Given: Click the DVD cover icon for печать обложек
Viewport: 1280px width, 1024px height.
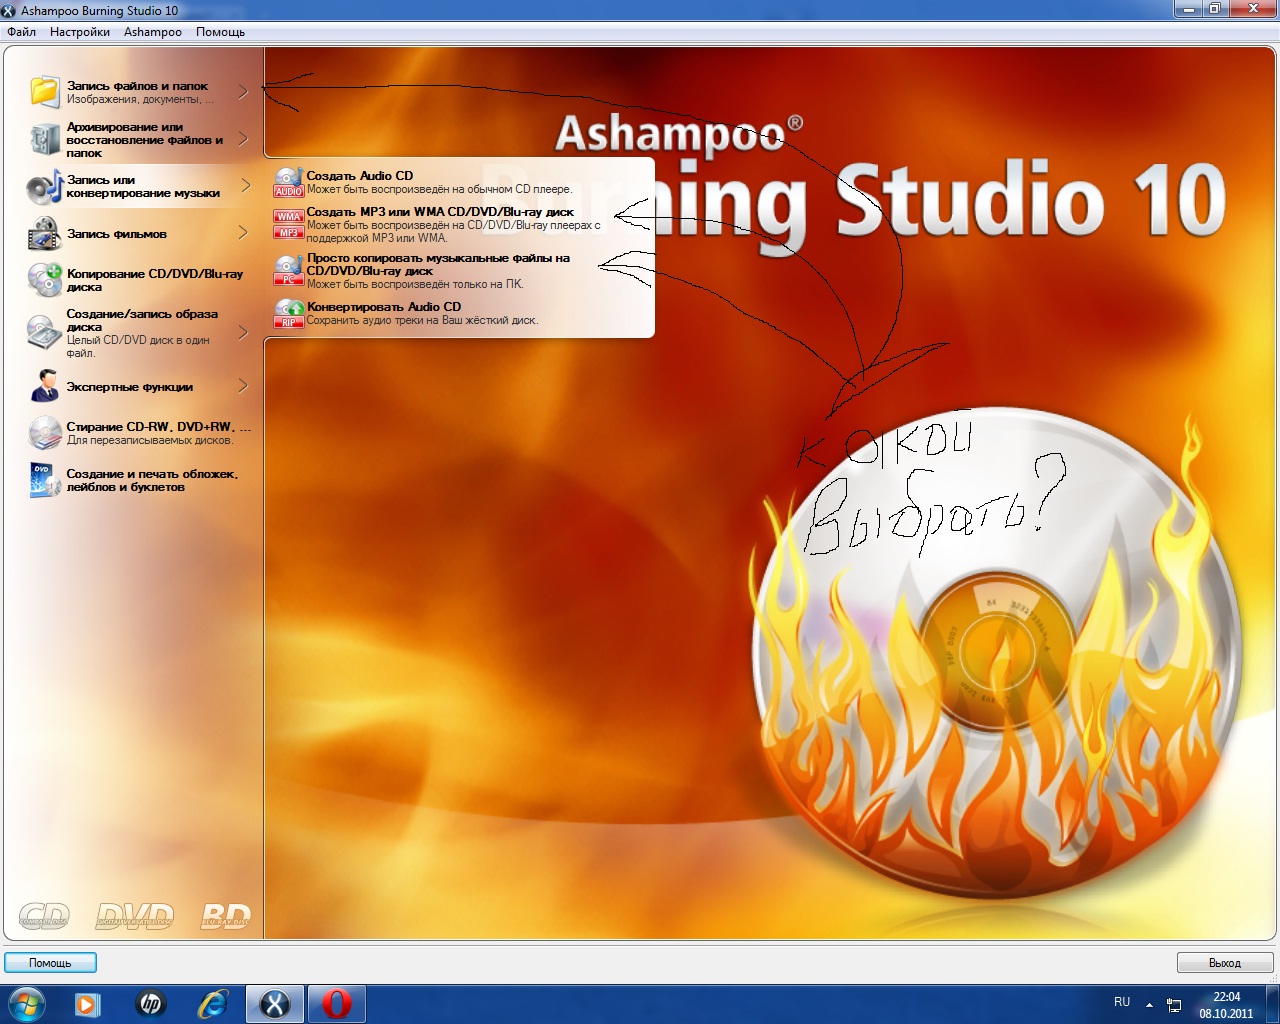Looking at the screenshot, I should pyautogui.click(x=45, y=480).
